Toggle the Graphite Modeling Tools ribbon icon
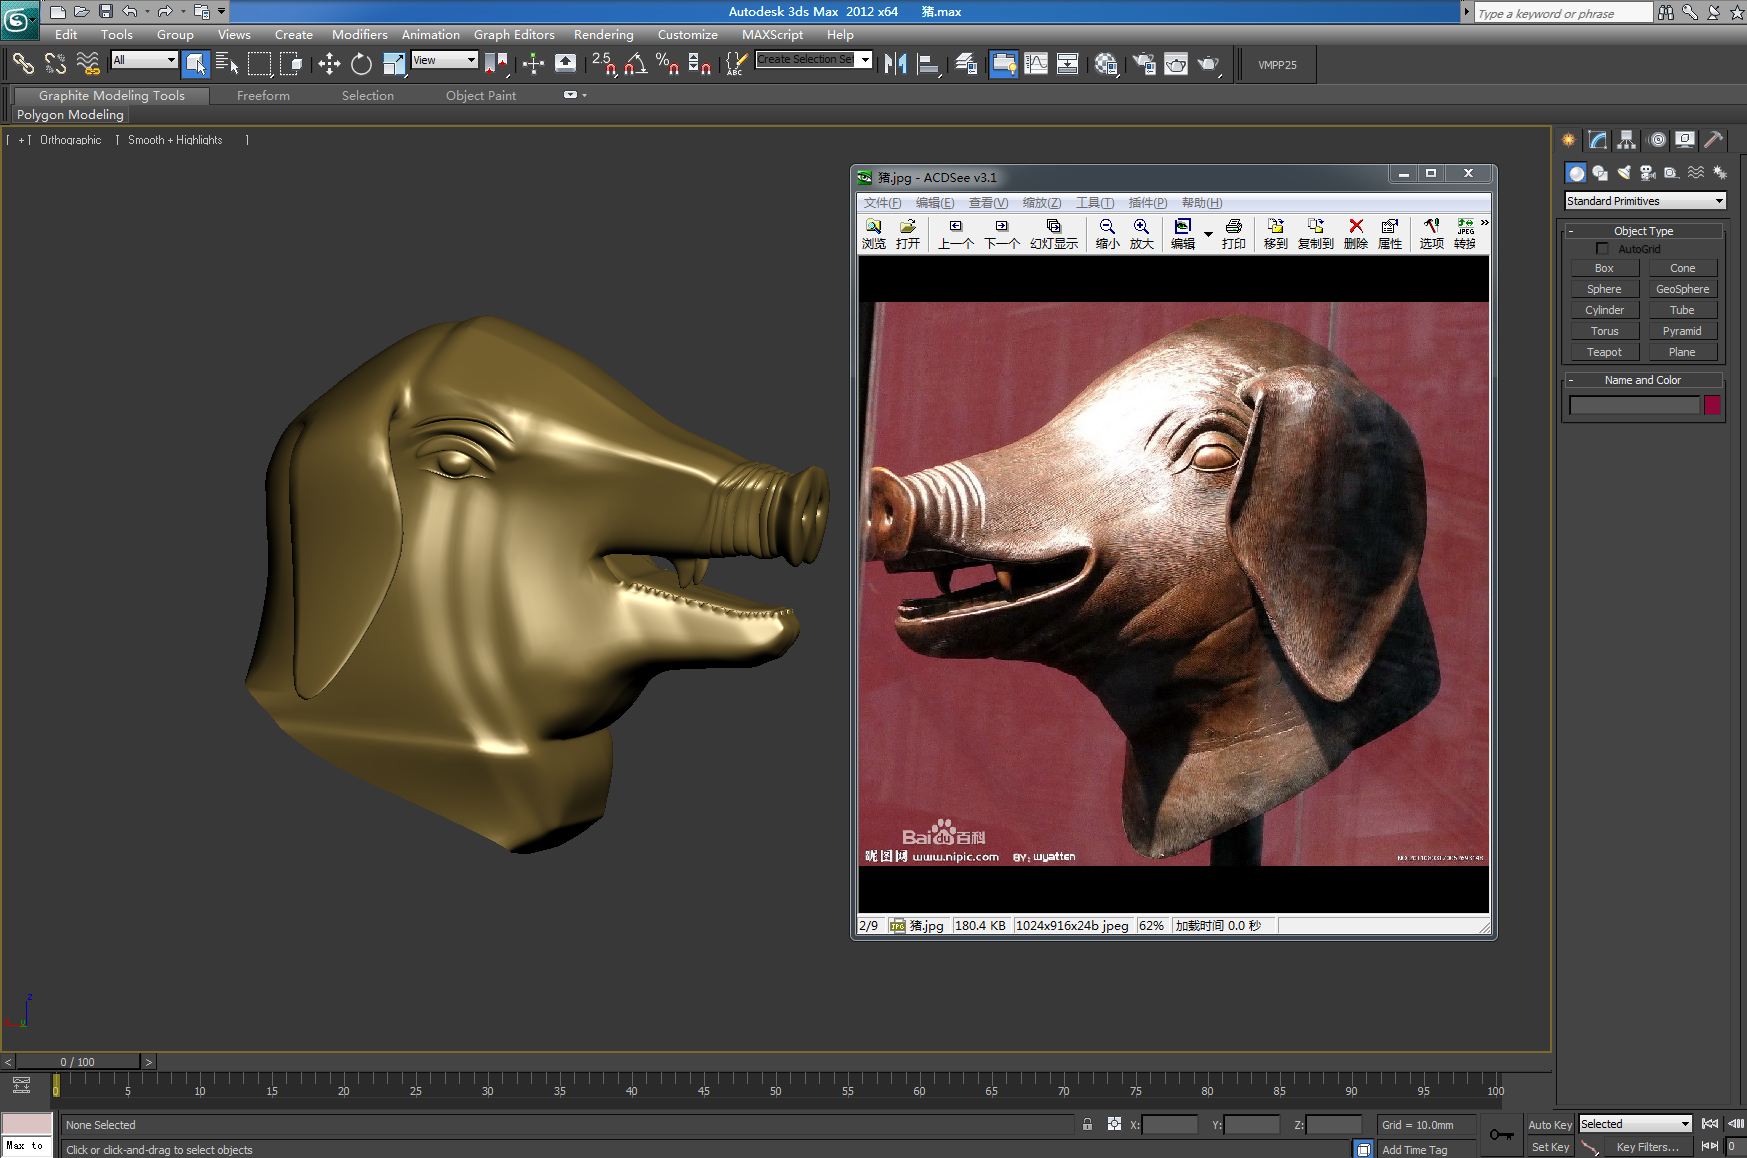Viewport: 1747px width, 1158px height. (x=1003, y=64)
